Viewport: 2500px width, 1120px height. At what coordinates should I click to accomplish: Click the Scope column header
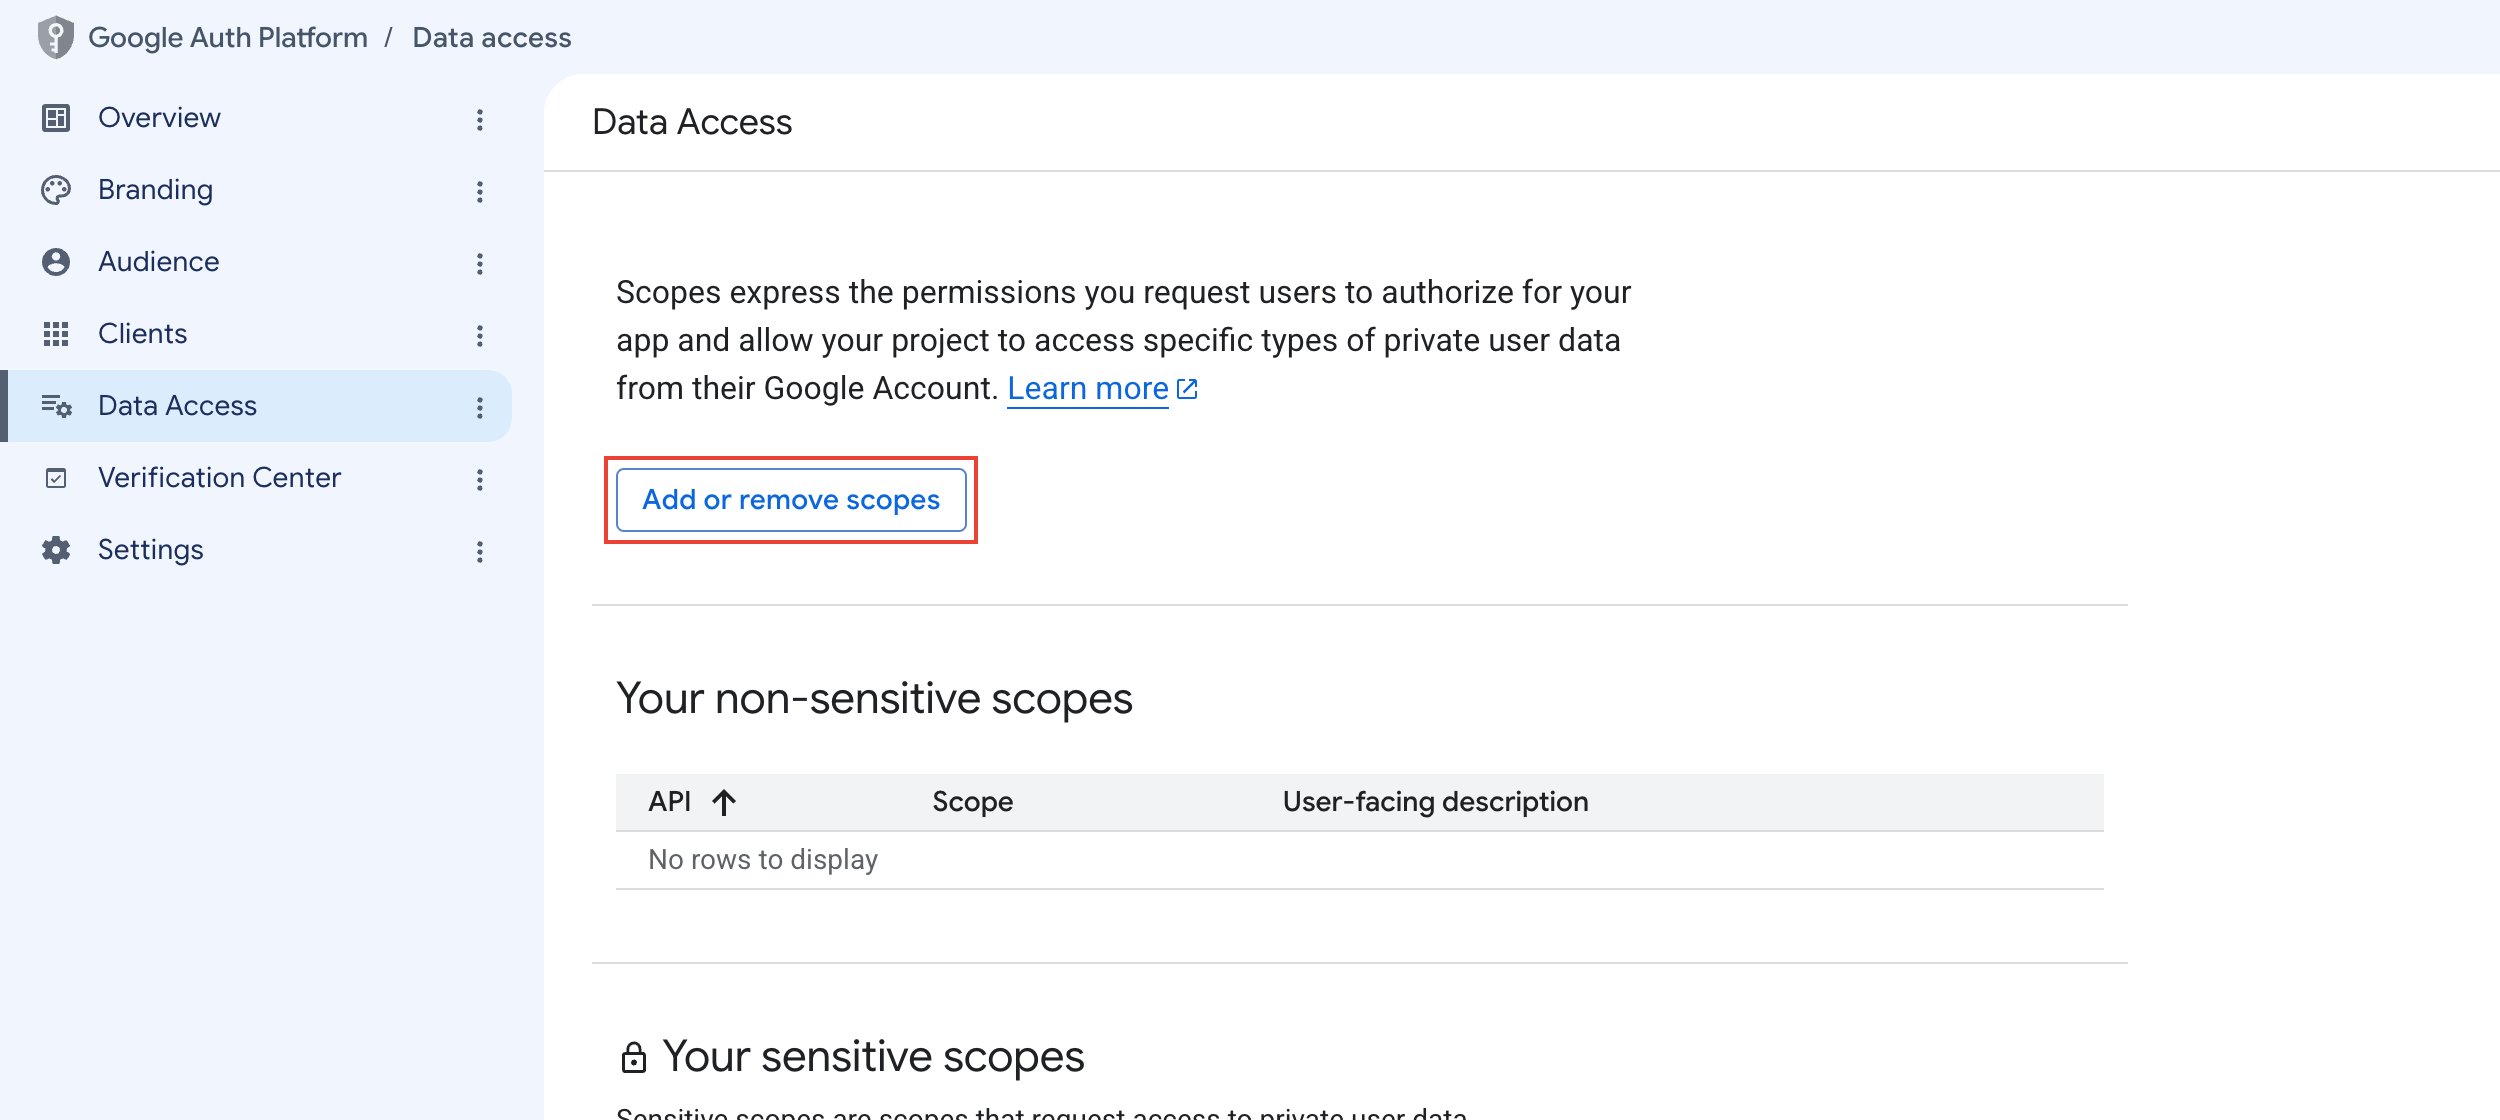pos(972,802)
